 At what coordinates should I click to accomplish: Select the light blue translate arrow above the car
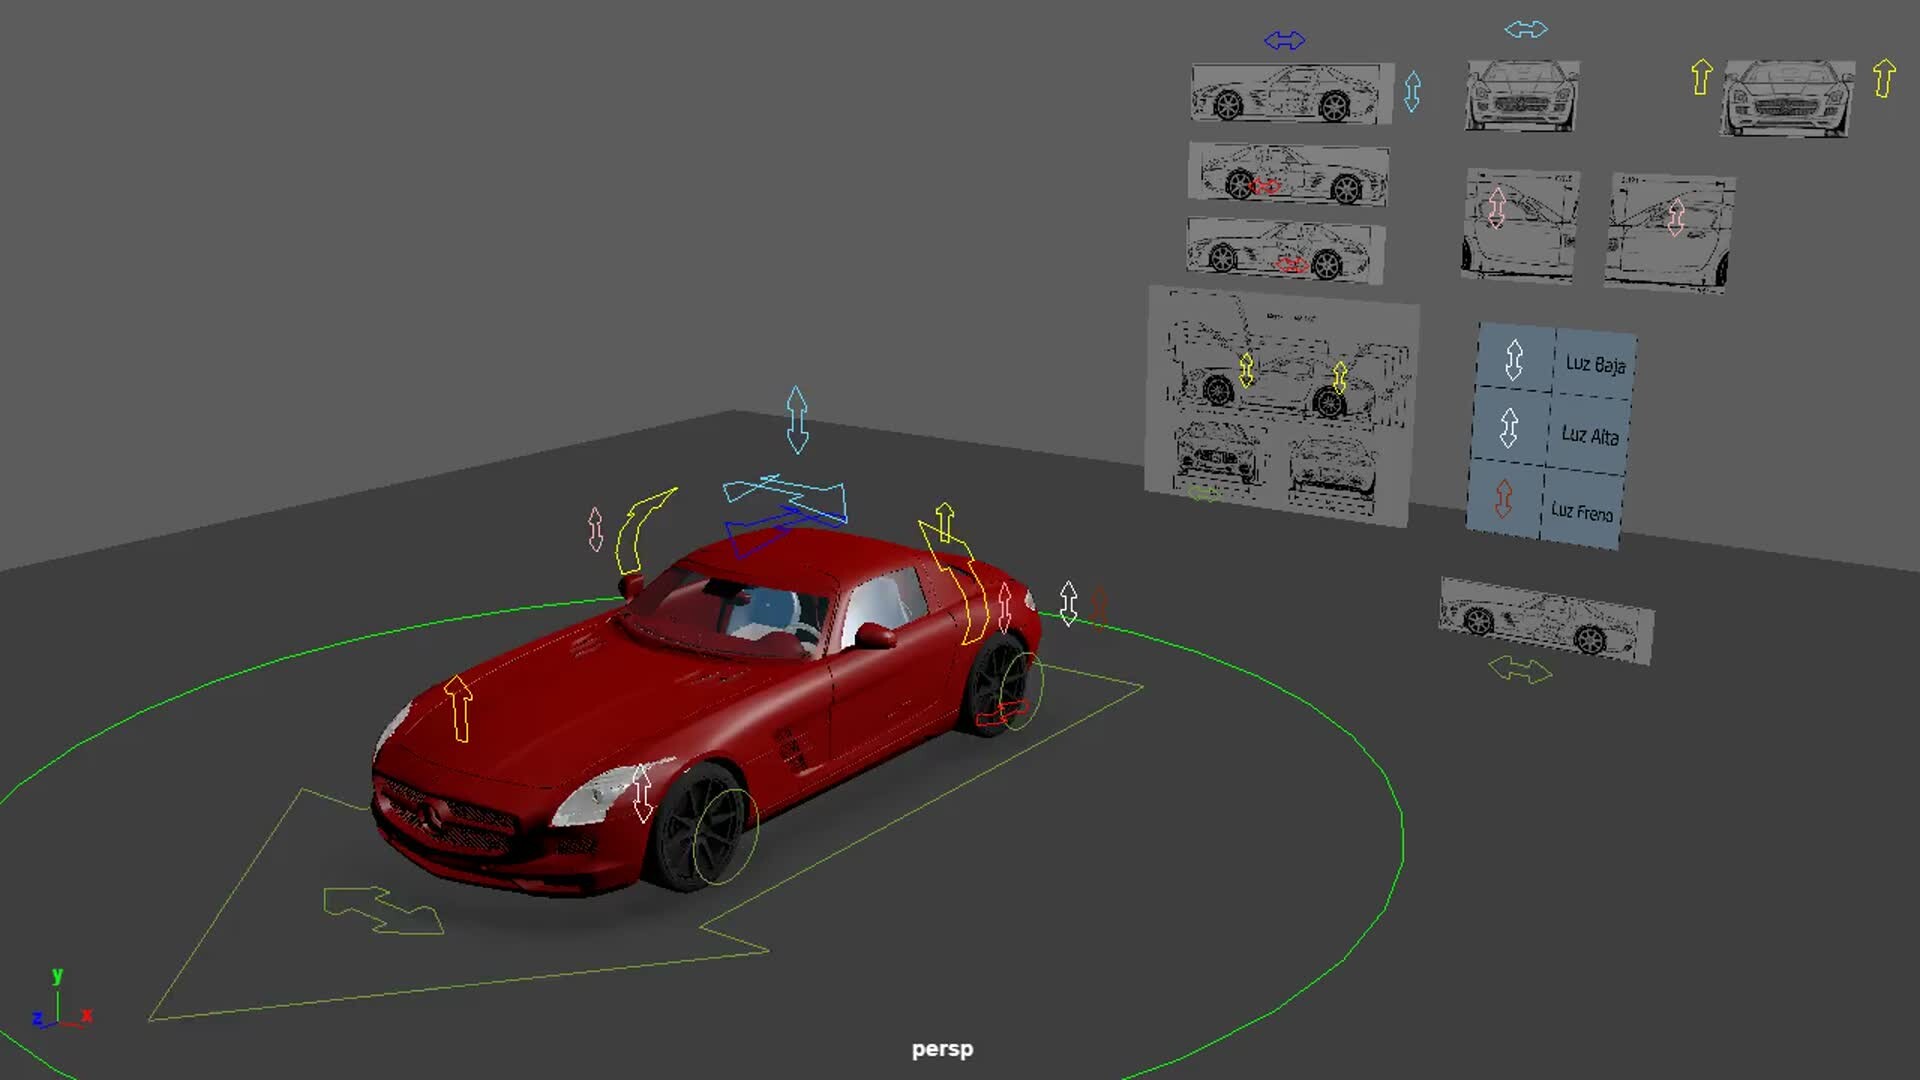(797, 420)
